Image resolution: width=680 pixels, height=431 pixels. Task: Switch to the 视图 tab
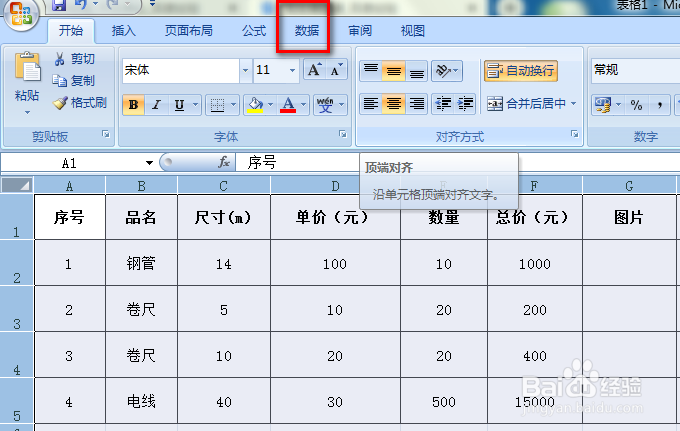pos(412,30)
